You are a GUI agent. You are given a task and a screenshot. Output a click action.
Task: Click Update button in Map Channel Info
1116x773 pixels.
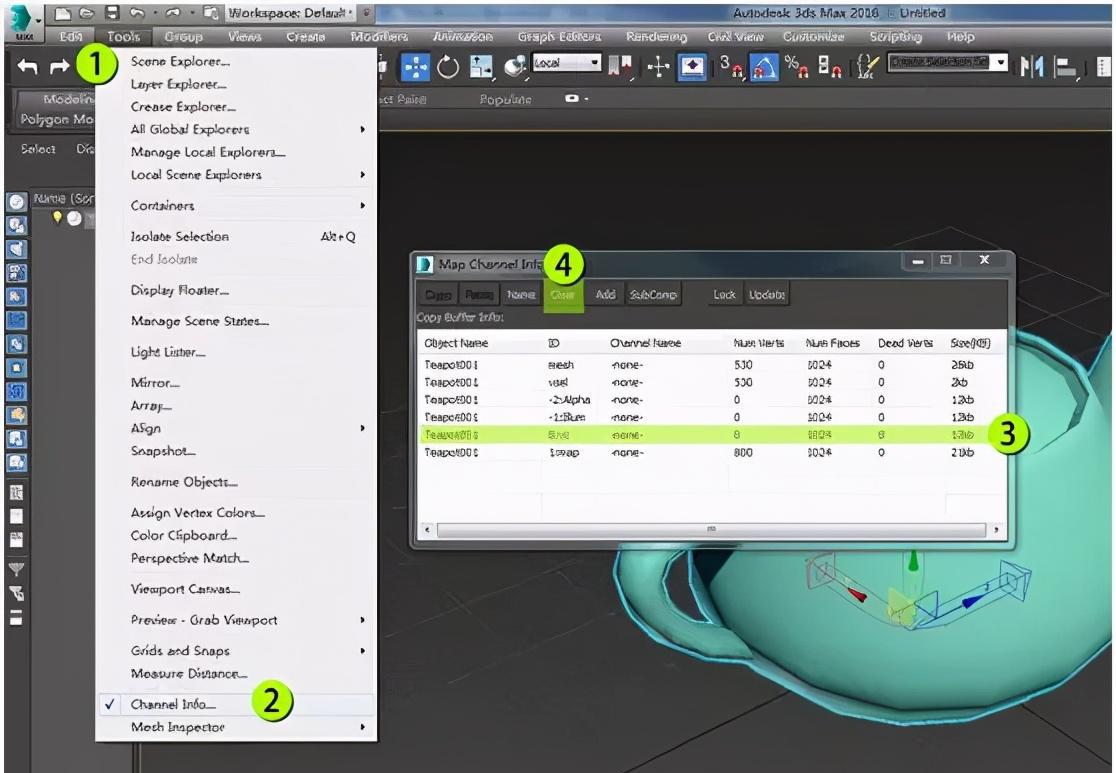click(x=767, y=295)
